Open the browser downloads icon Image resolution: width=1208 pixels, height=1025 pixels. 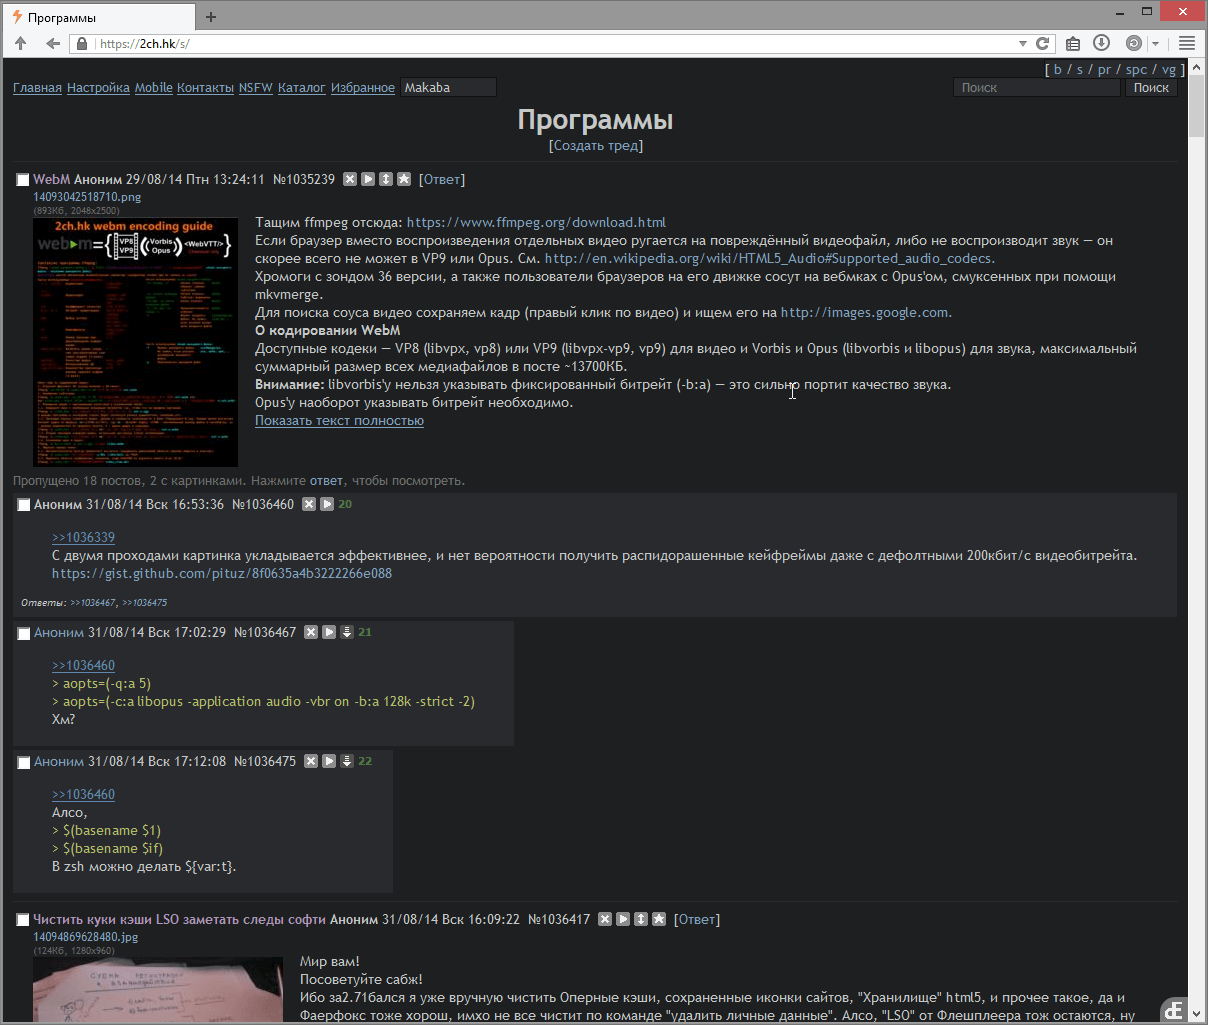(x=1101, y=43)
